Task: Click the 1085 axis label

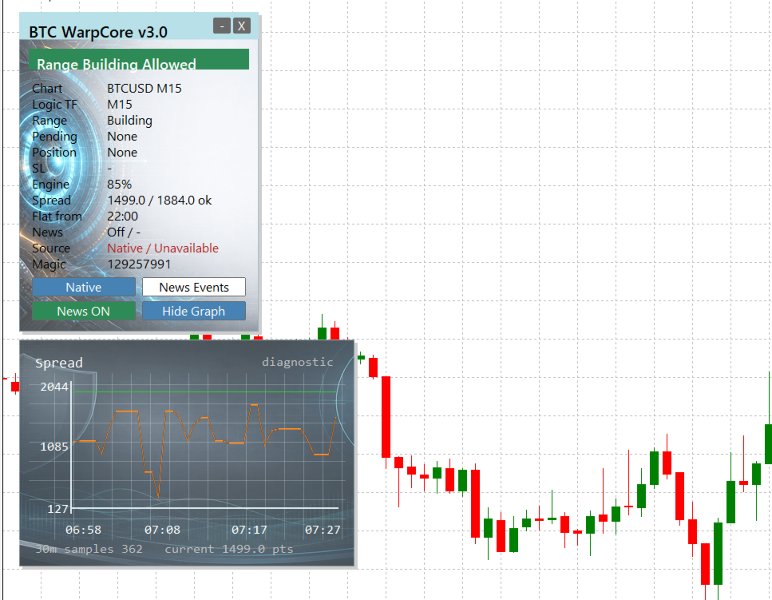Action: (x=54, y=447)
